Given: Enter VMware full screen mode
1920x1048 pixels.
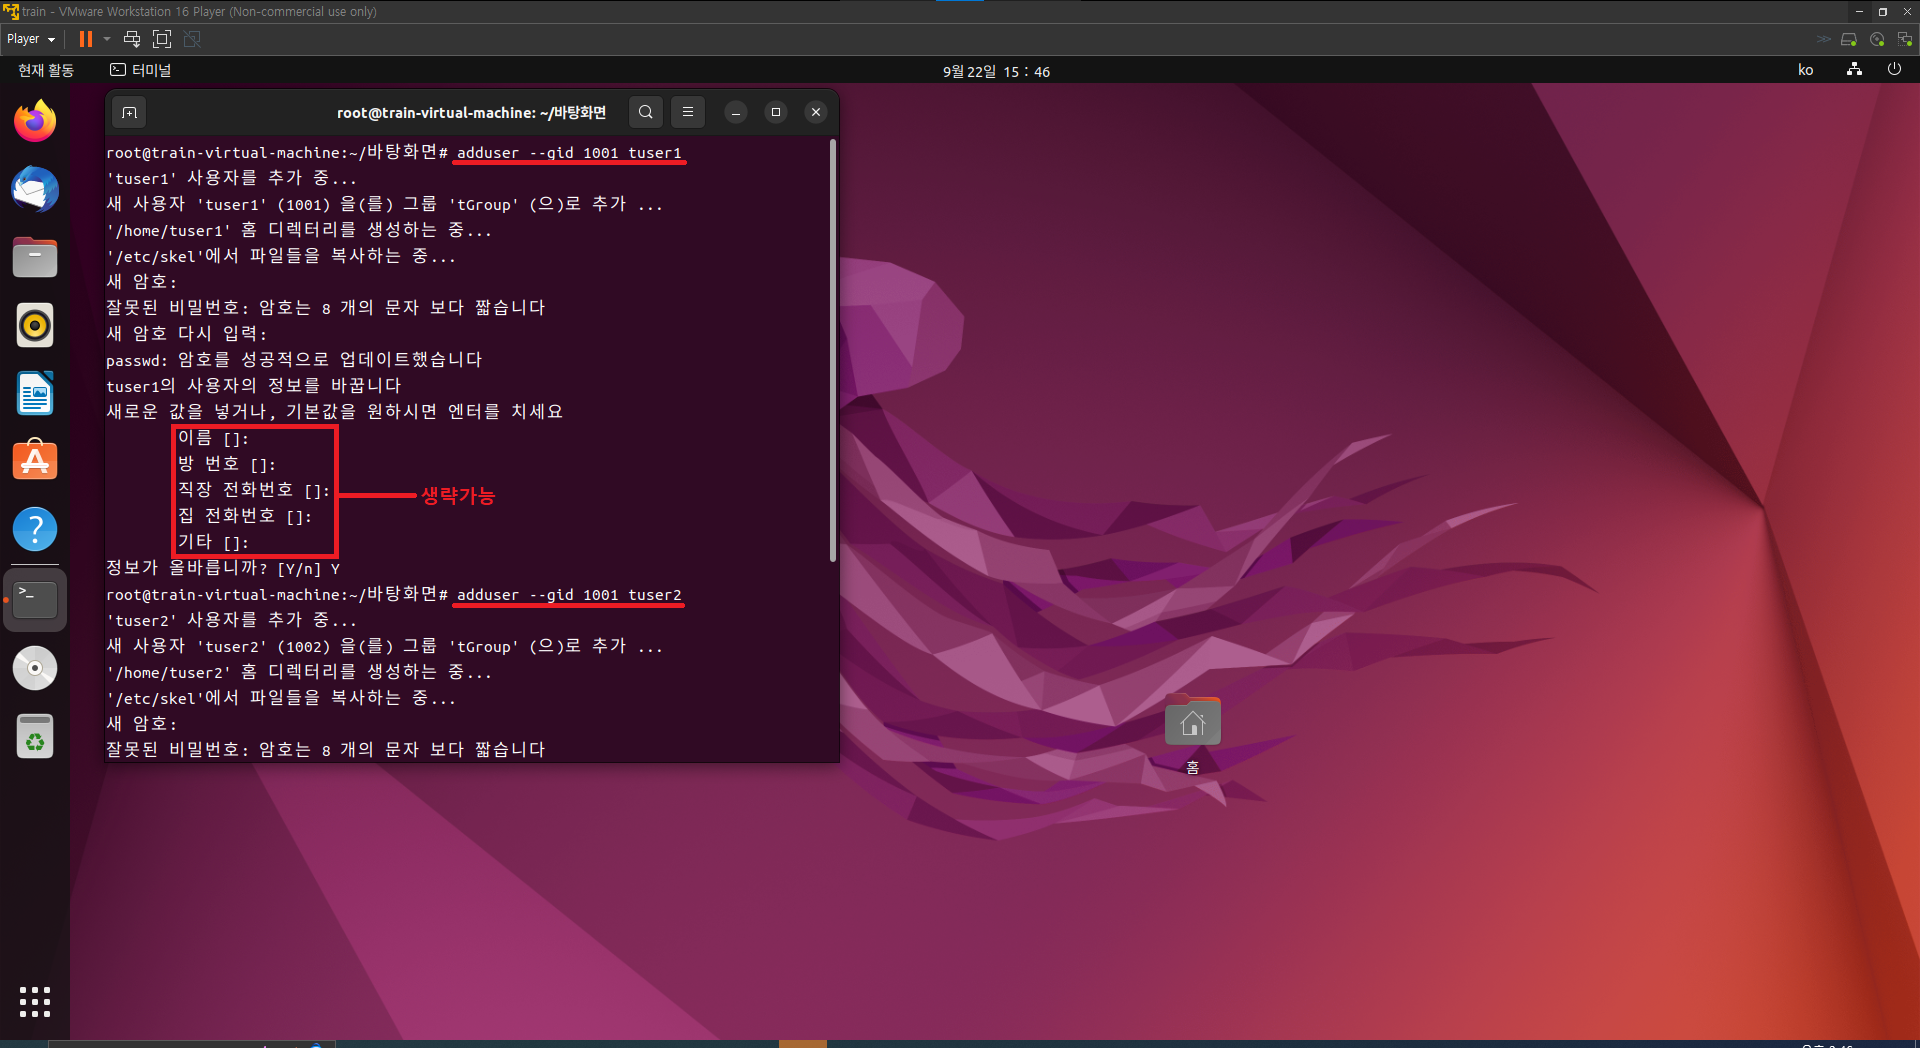Looking at the screenshot, I should pos(162,39).
